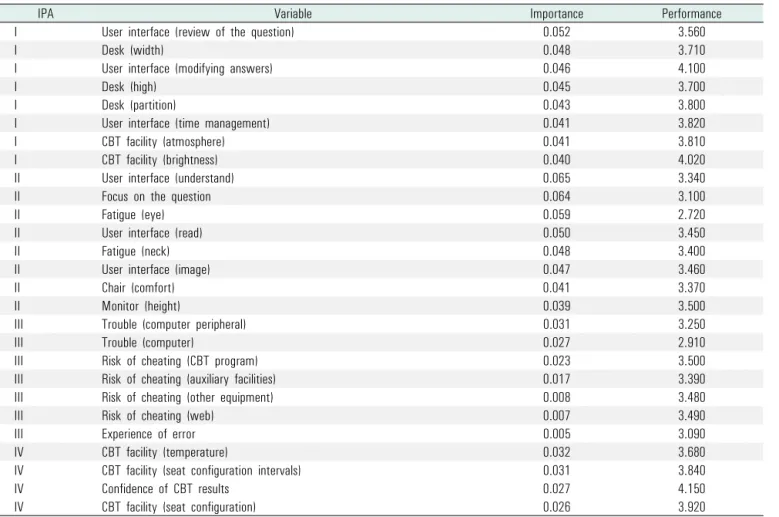Click performance value 4.100
779x517 pixels.
tap(692, 69)
